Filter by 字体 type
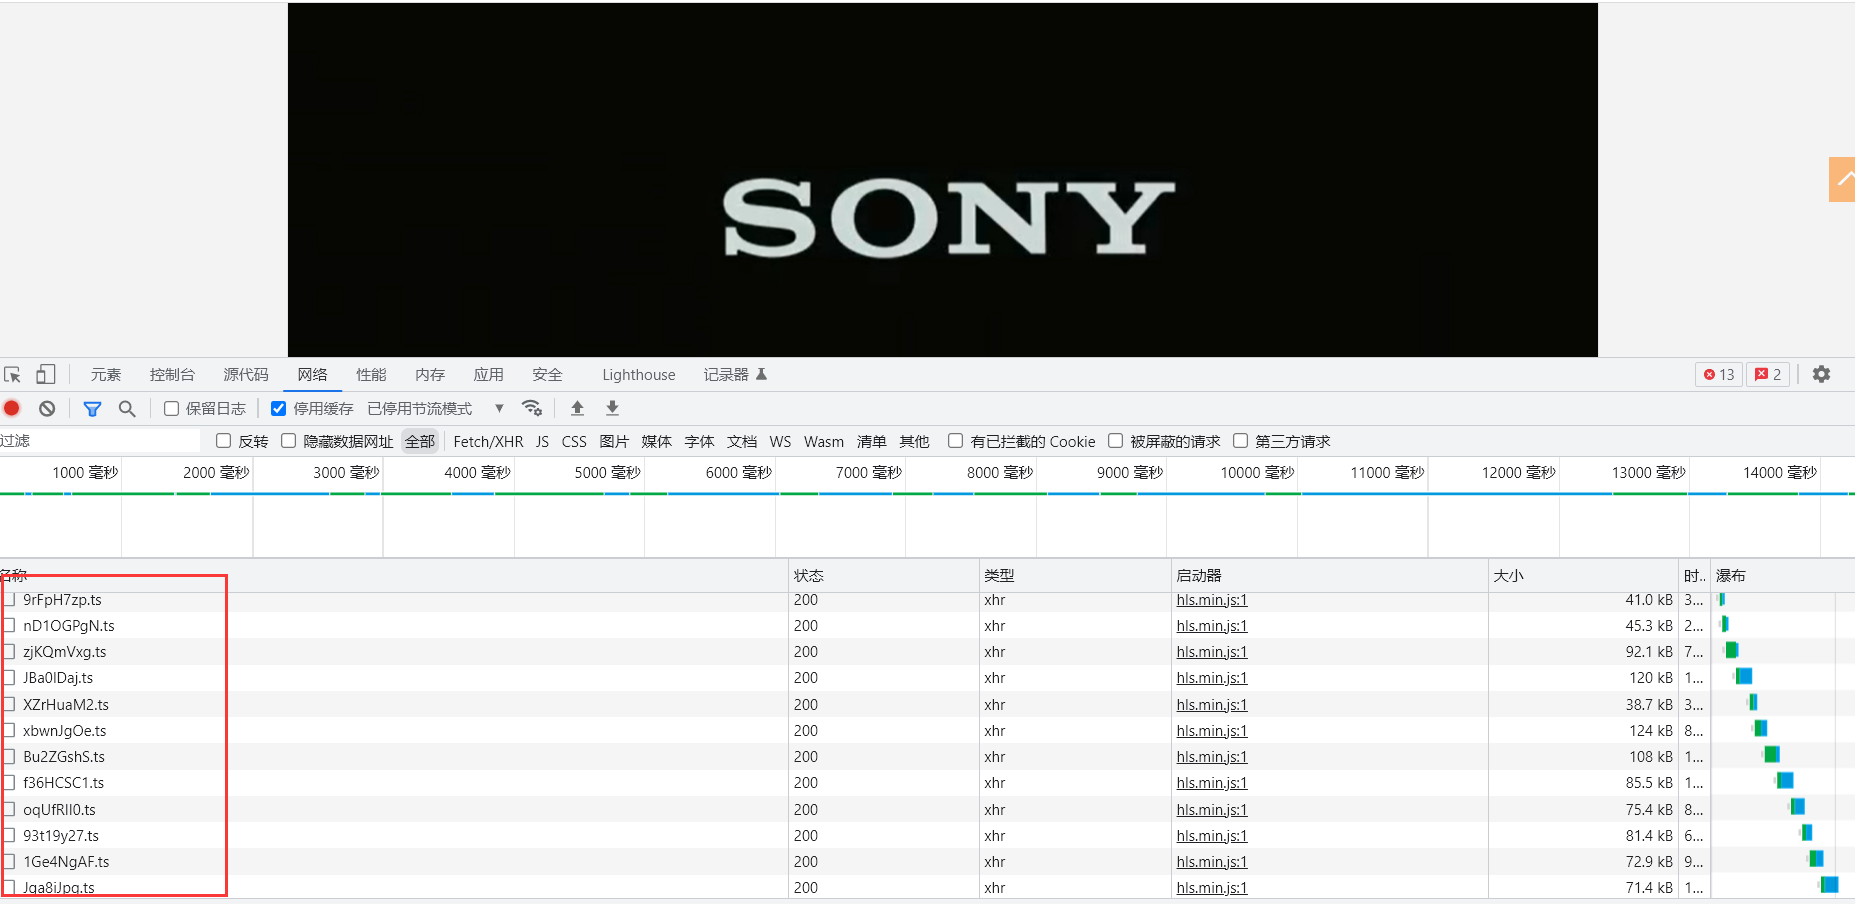The image size is (1855, 904). 699,441
